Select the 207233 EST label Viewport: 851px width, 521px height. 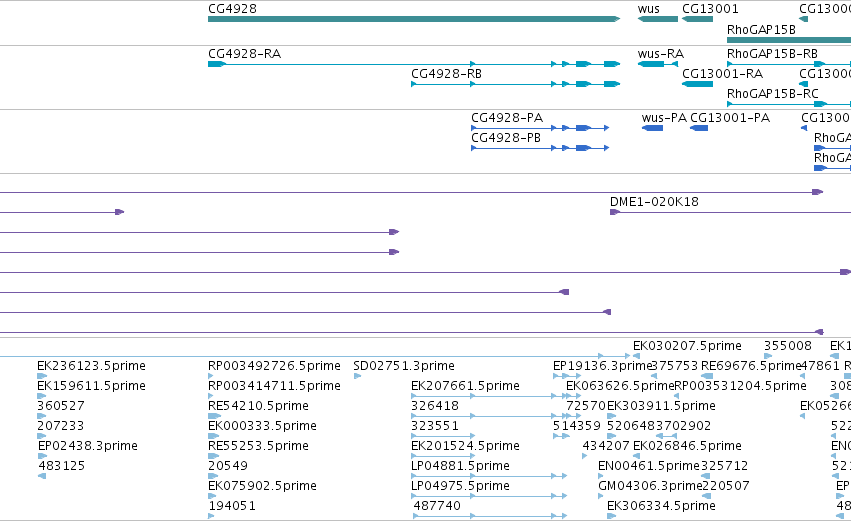click(x=61, y=426)
